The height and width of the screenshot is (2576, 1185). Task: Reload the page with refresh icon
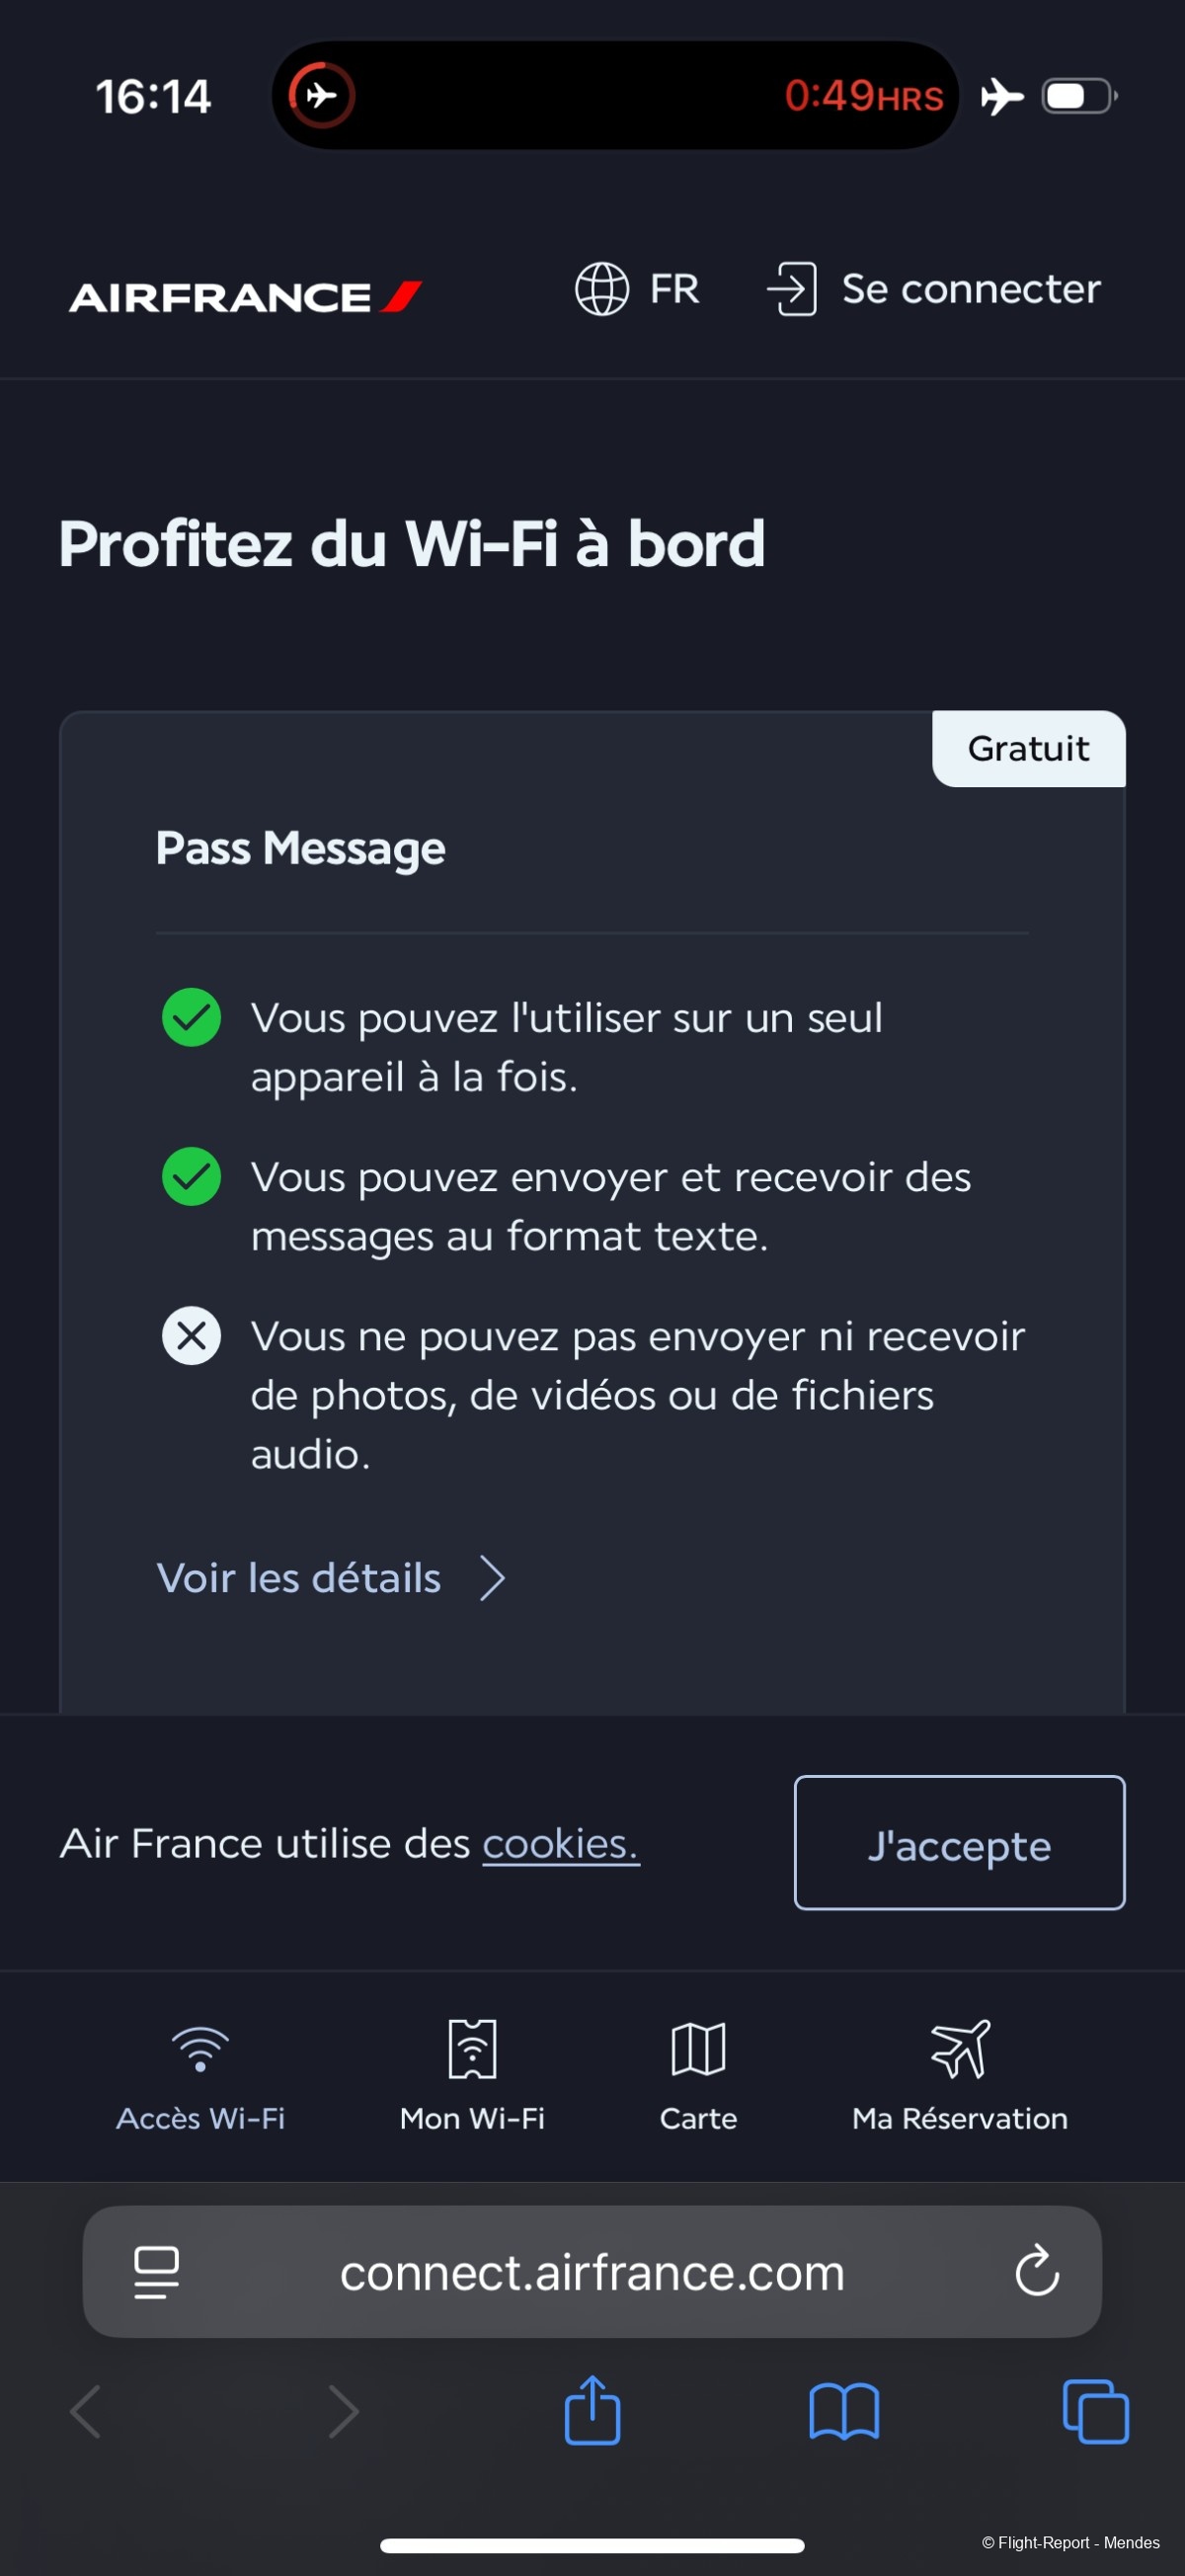[x=1037, y=2271]
